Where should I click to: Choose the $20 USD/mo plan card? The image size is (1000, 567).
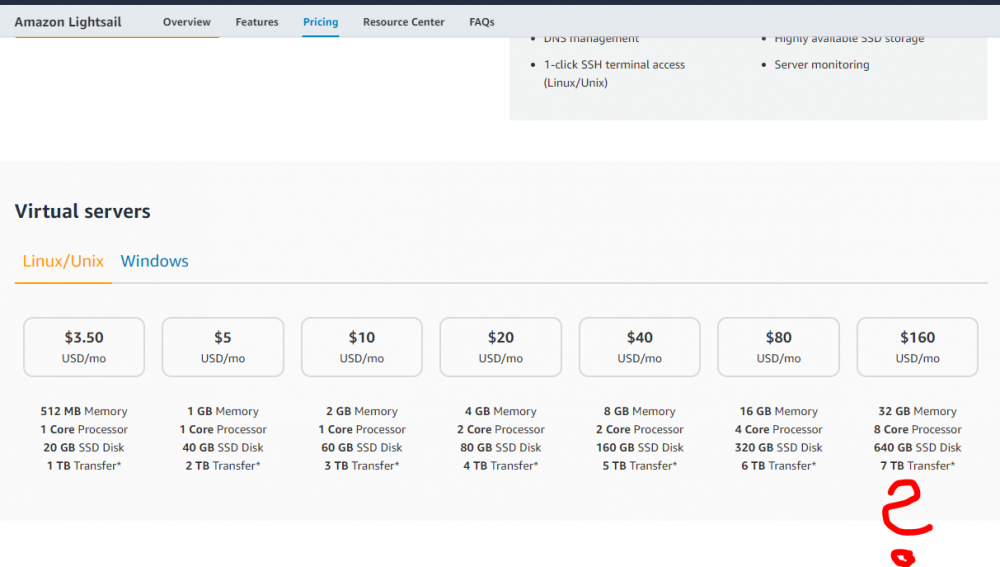(x=501, y=347)
